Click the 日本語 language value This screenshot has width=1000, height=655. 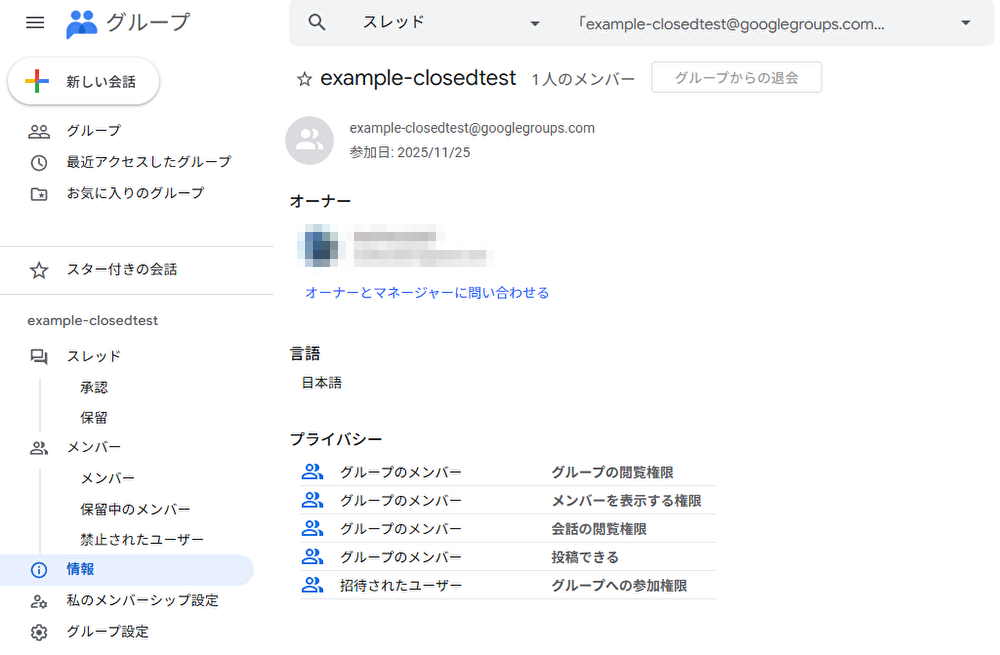(x=321, y=383)
